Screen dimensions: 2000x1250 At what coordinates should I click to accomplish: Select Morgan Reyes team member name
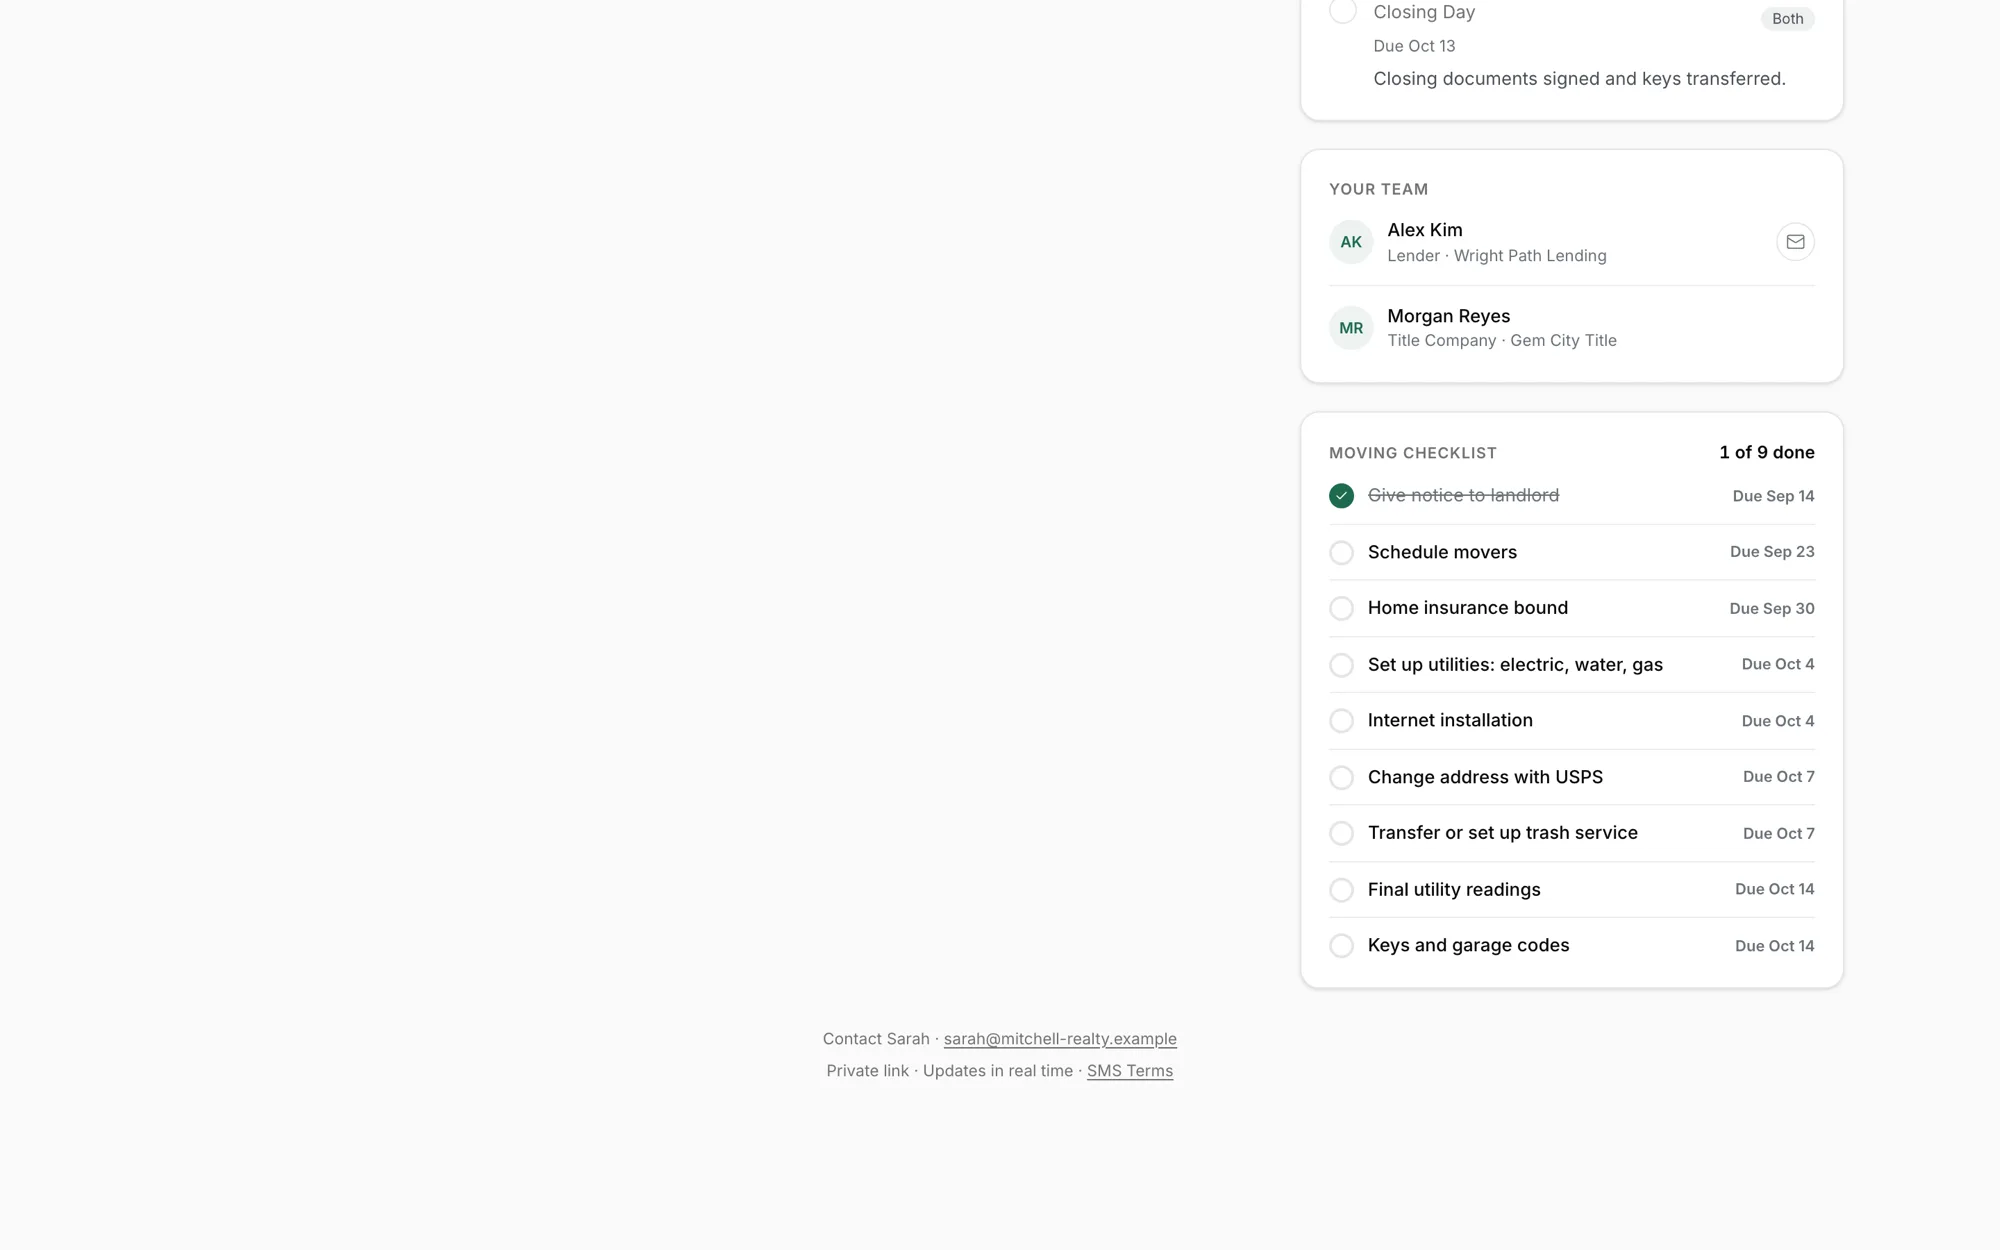tap(1448, 316)
